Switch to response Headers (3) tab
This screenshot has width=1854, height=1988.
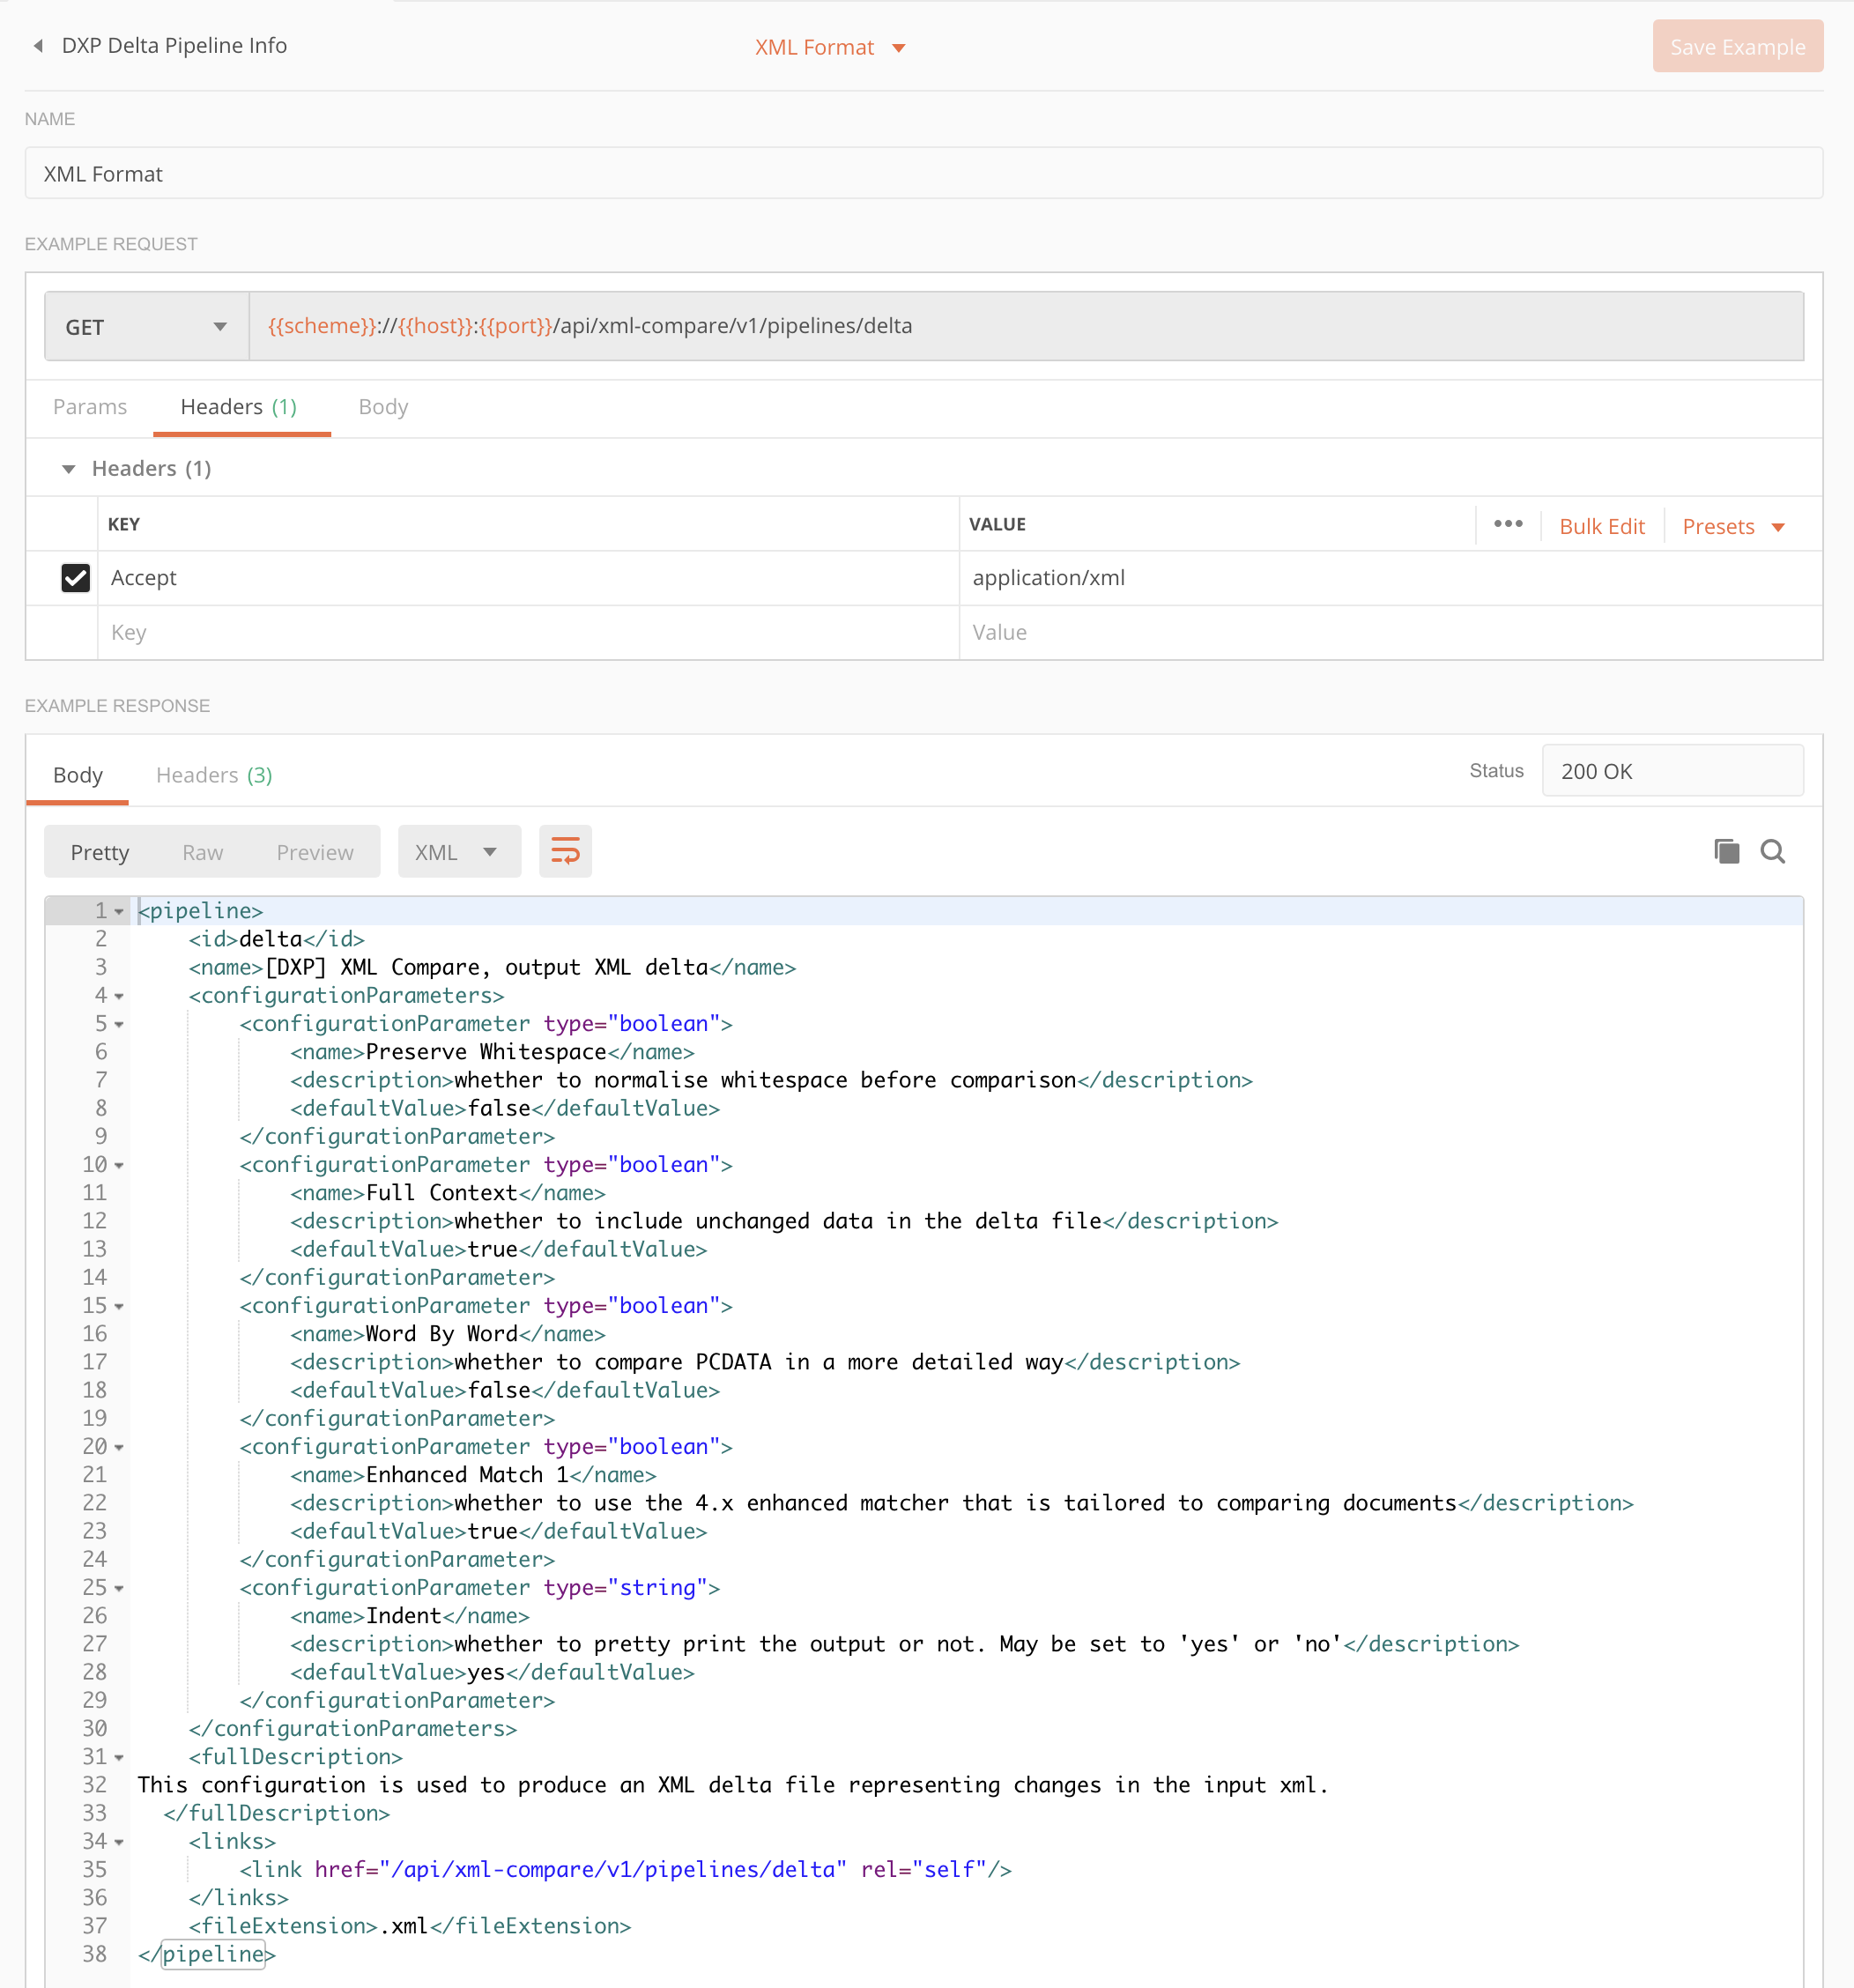[x=214, y=775]
